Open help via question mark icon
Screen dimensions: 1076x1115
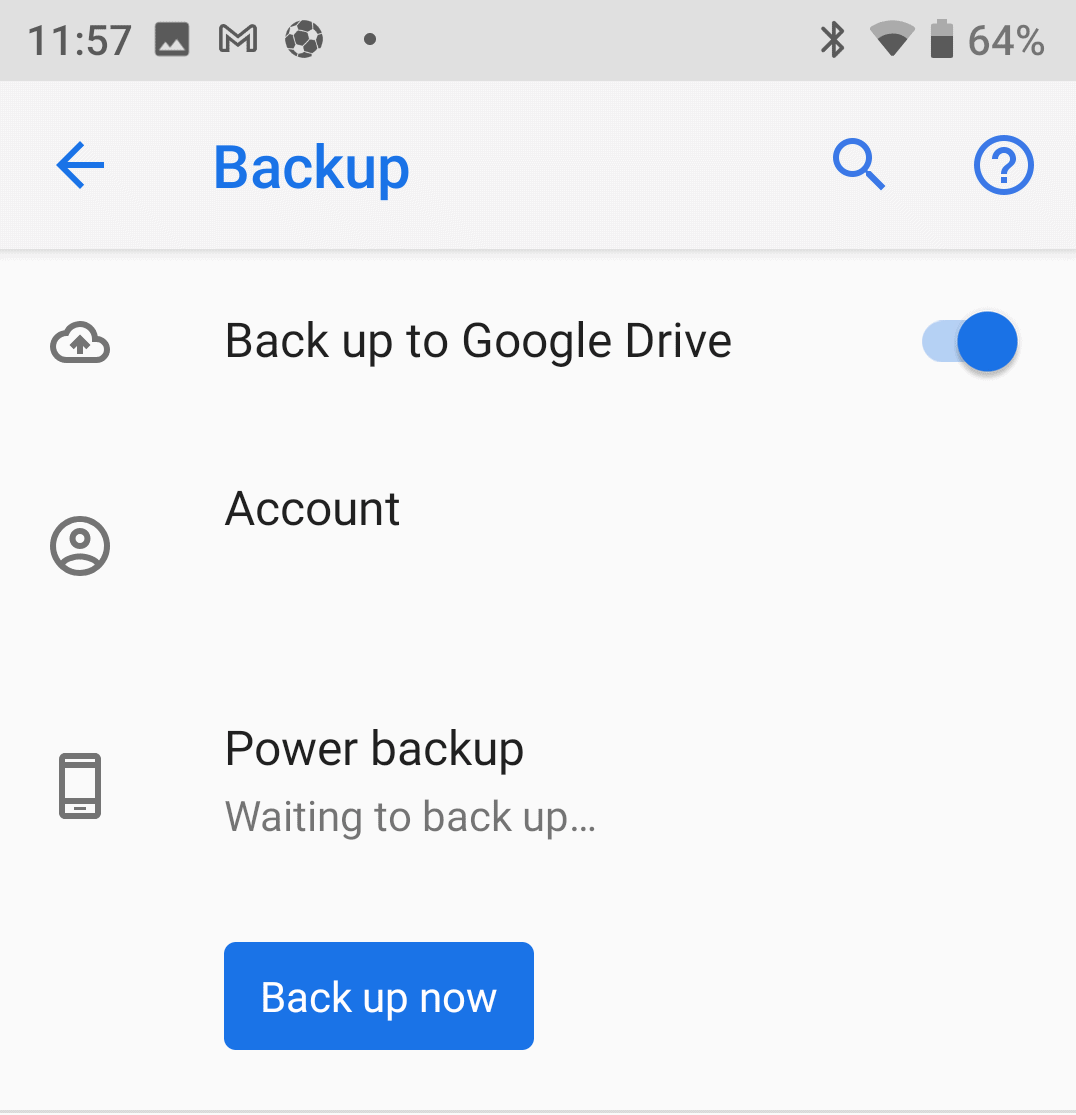click(x=1003, y=165)
